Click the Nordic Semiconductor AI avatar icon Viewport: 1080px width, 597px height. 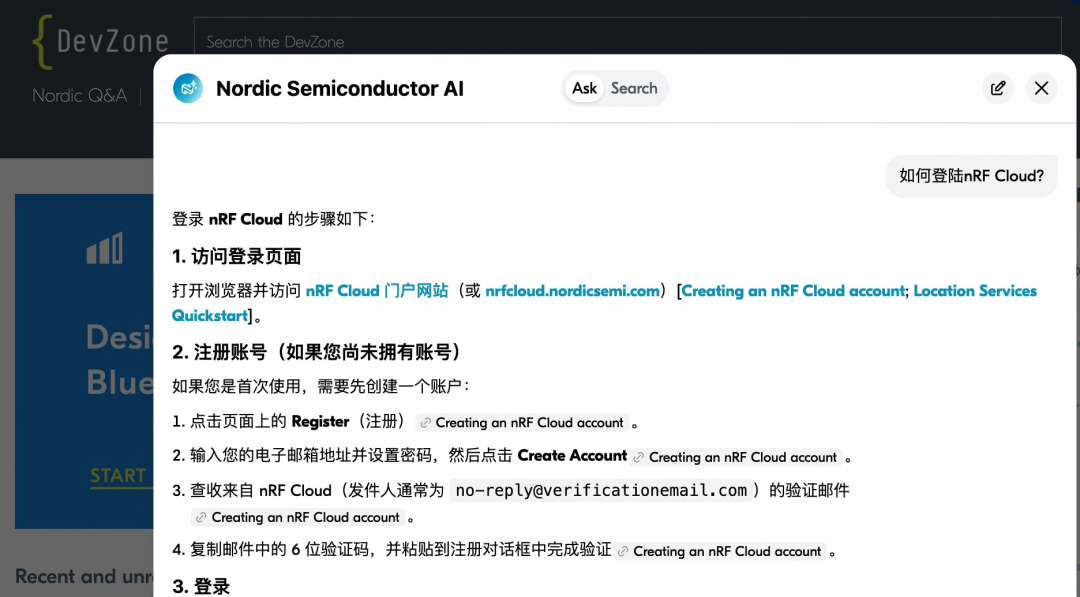tap(187, 88)
